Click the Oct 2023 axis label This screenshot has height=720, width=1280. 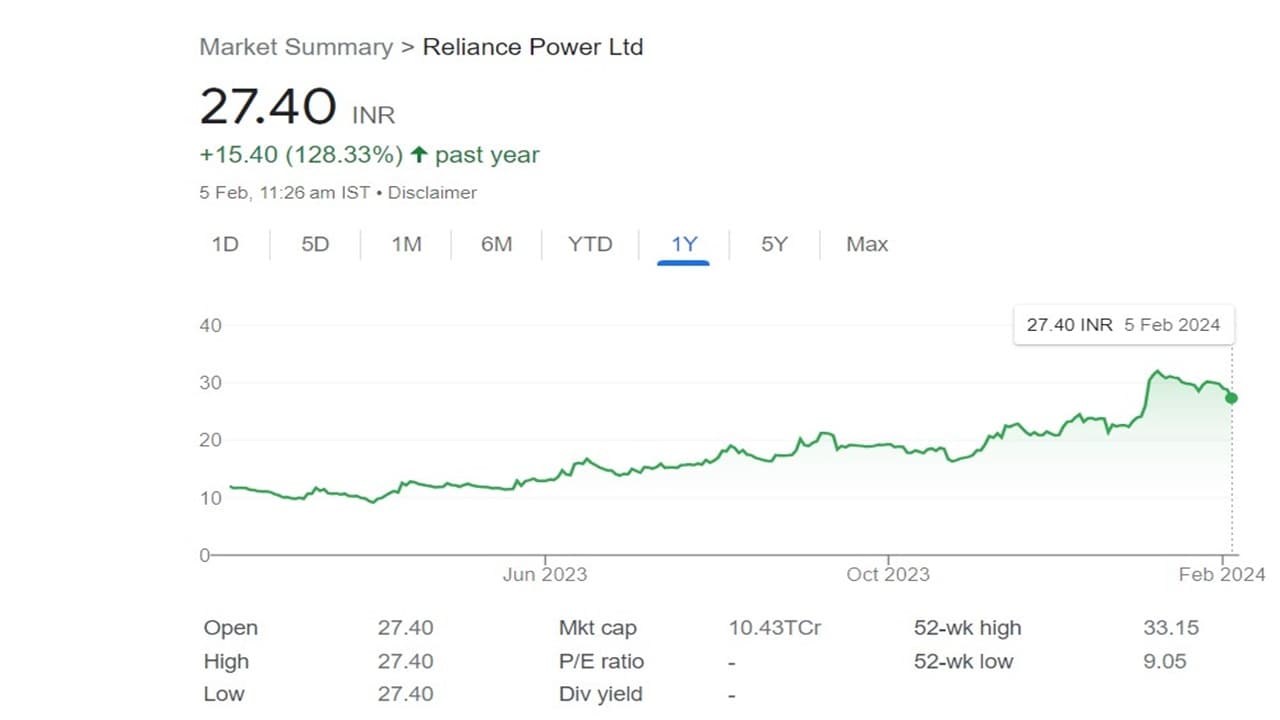(x=887, y=574)
